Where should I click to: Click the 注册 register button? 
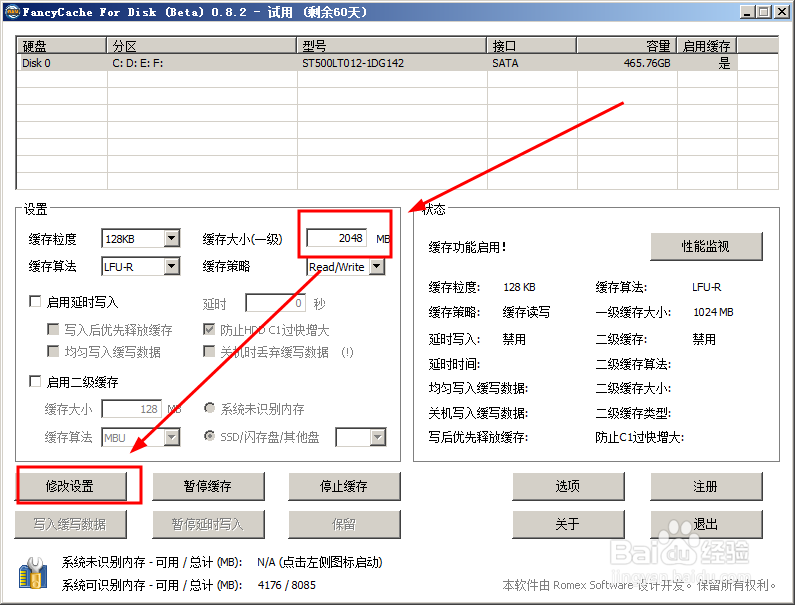[706, 486]
